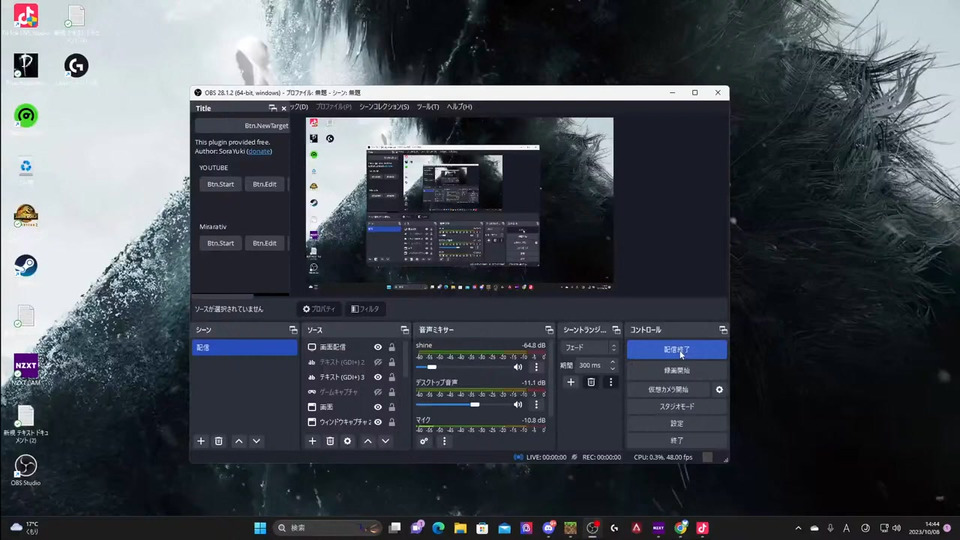Click the donate link in plugin panel
Image resolution: width=960 pixels, height=540 pixels.
(x=259, y=151)
